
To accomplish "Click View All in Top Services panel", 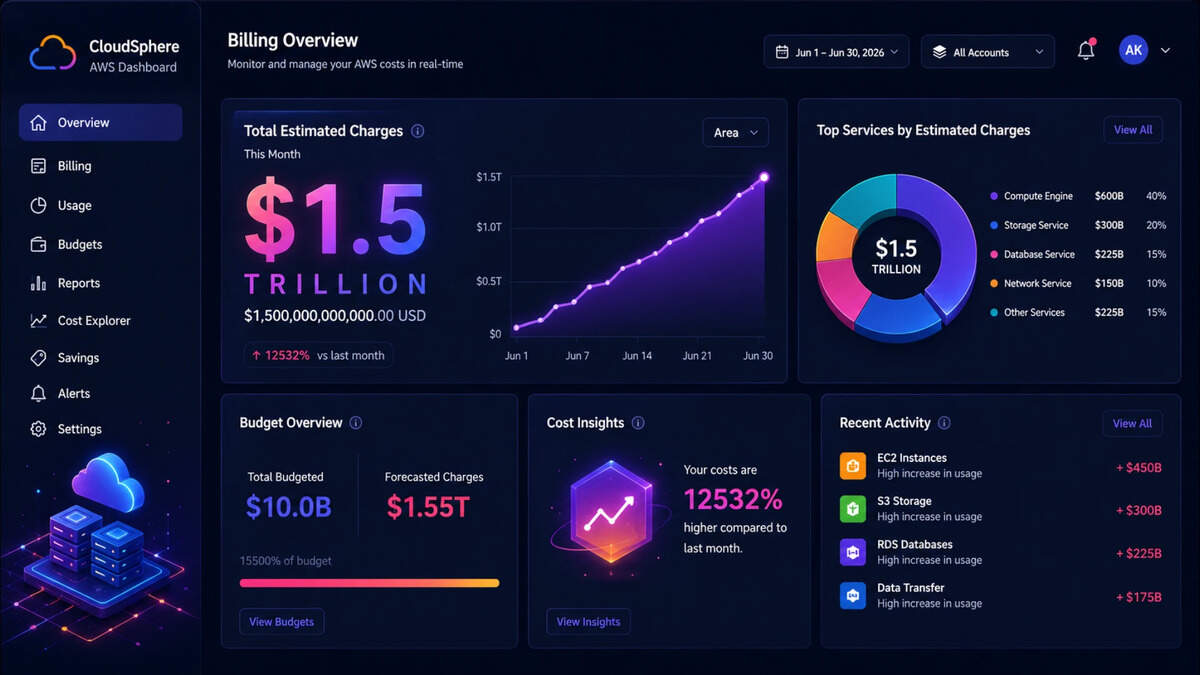I will click(1133, 130).
